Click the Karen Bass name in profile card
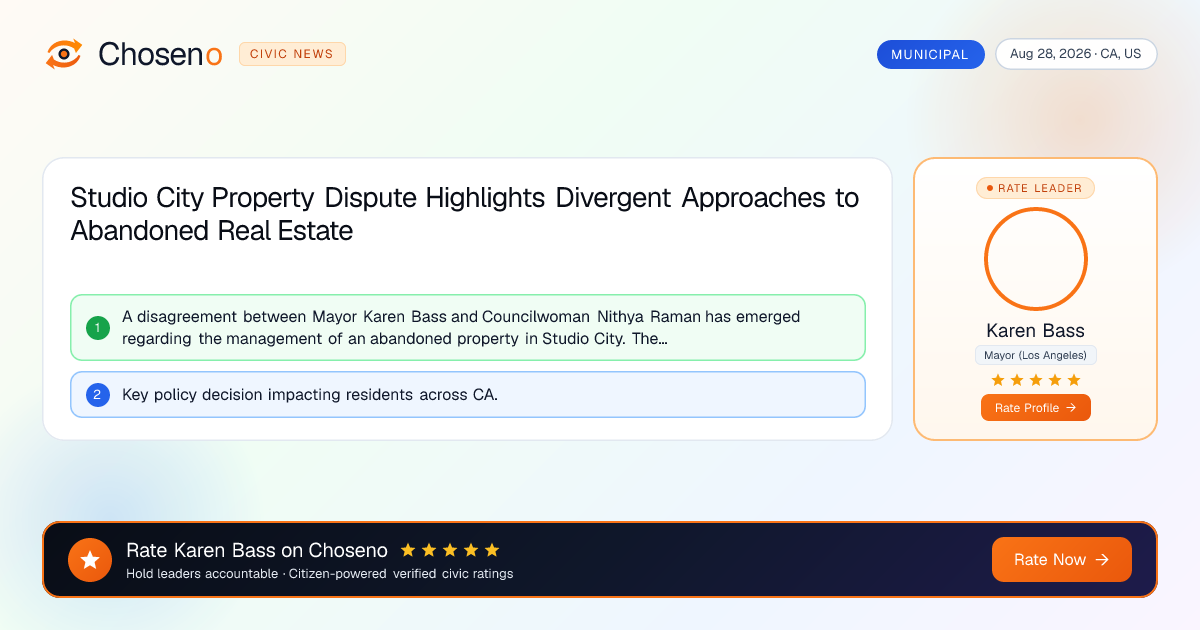The image size is (1200, 630). (x=1036, y=331)
